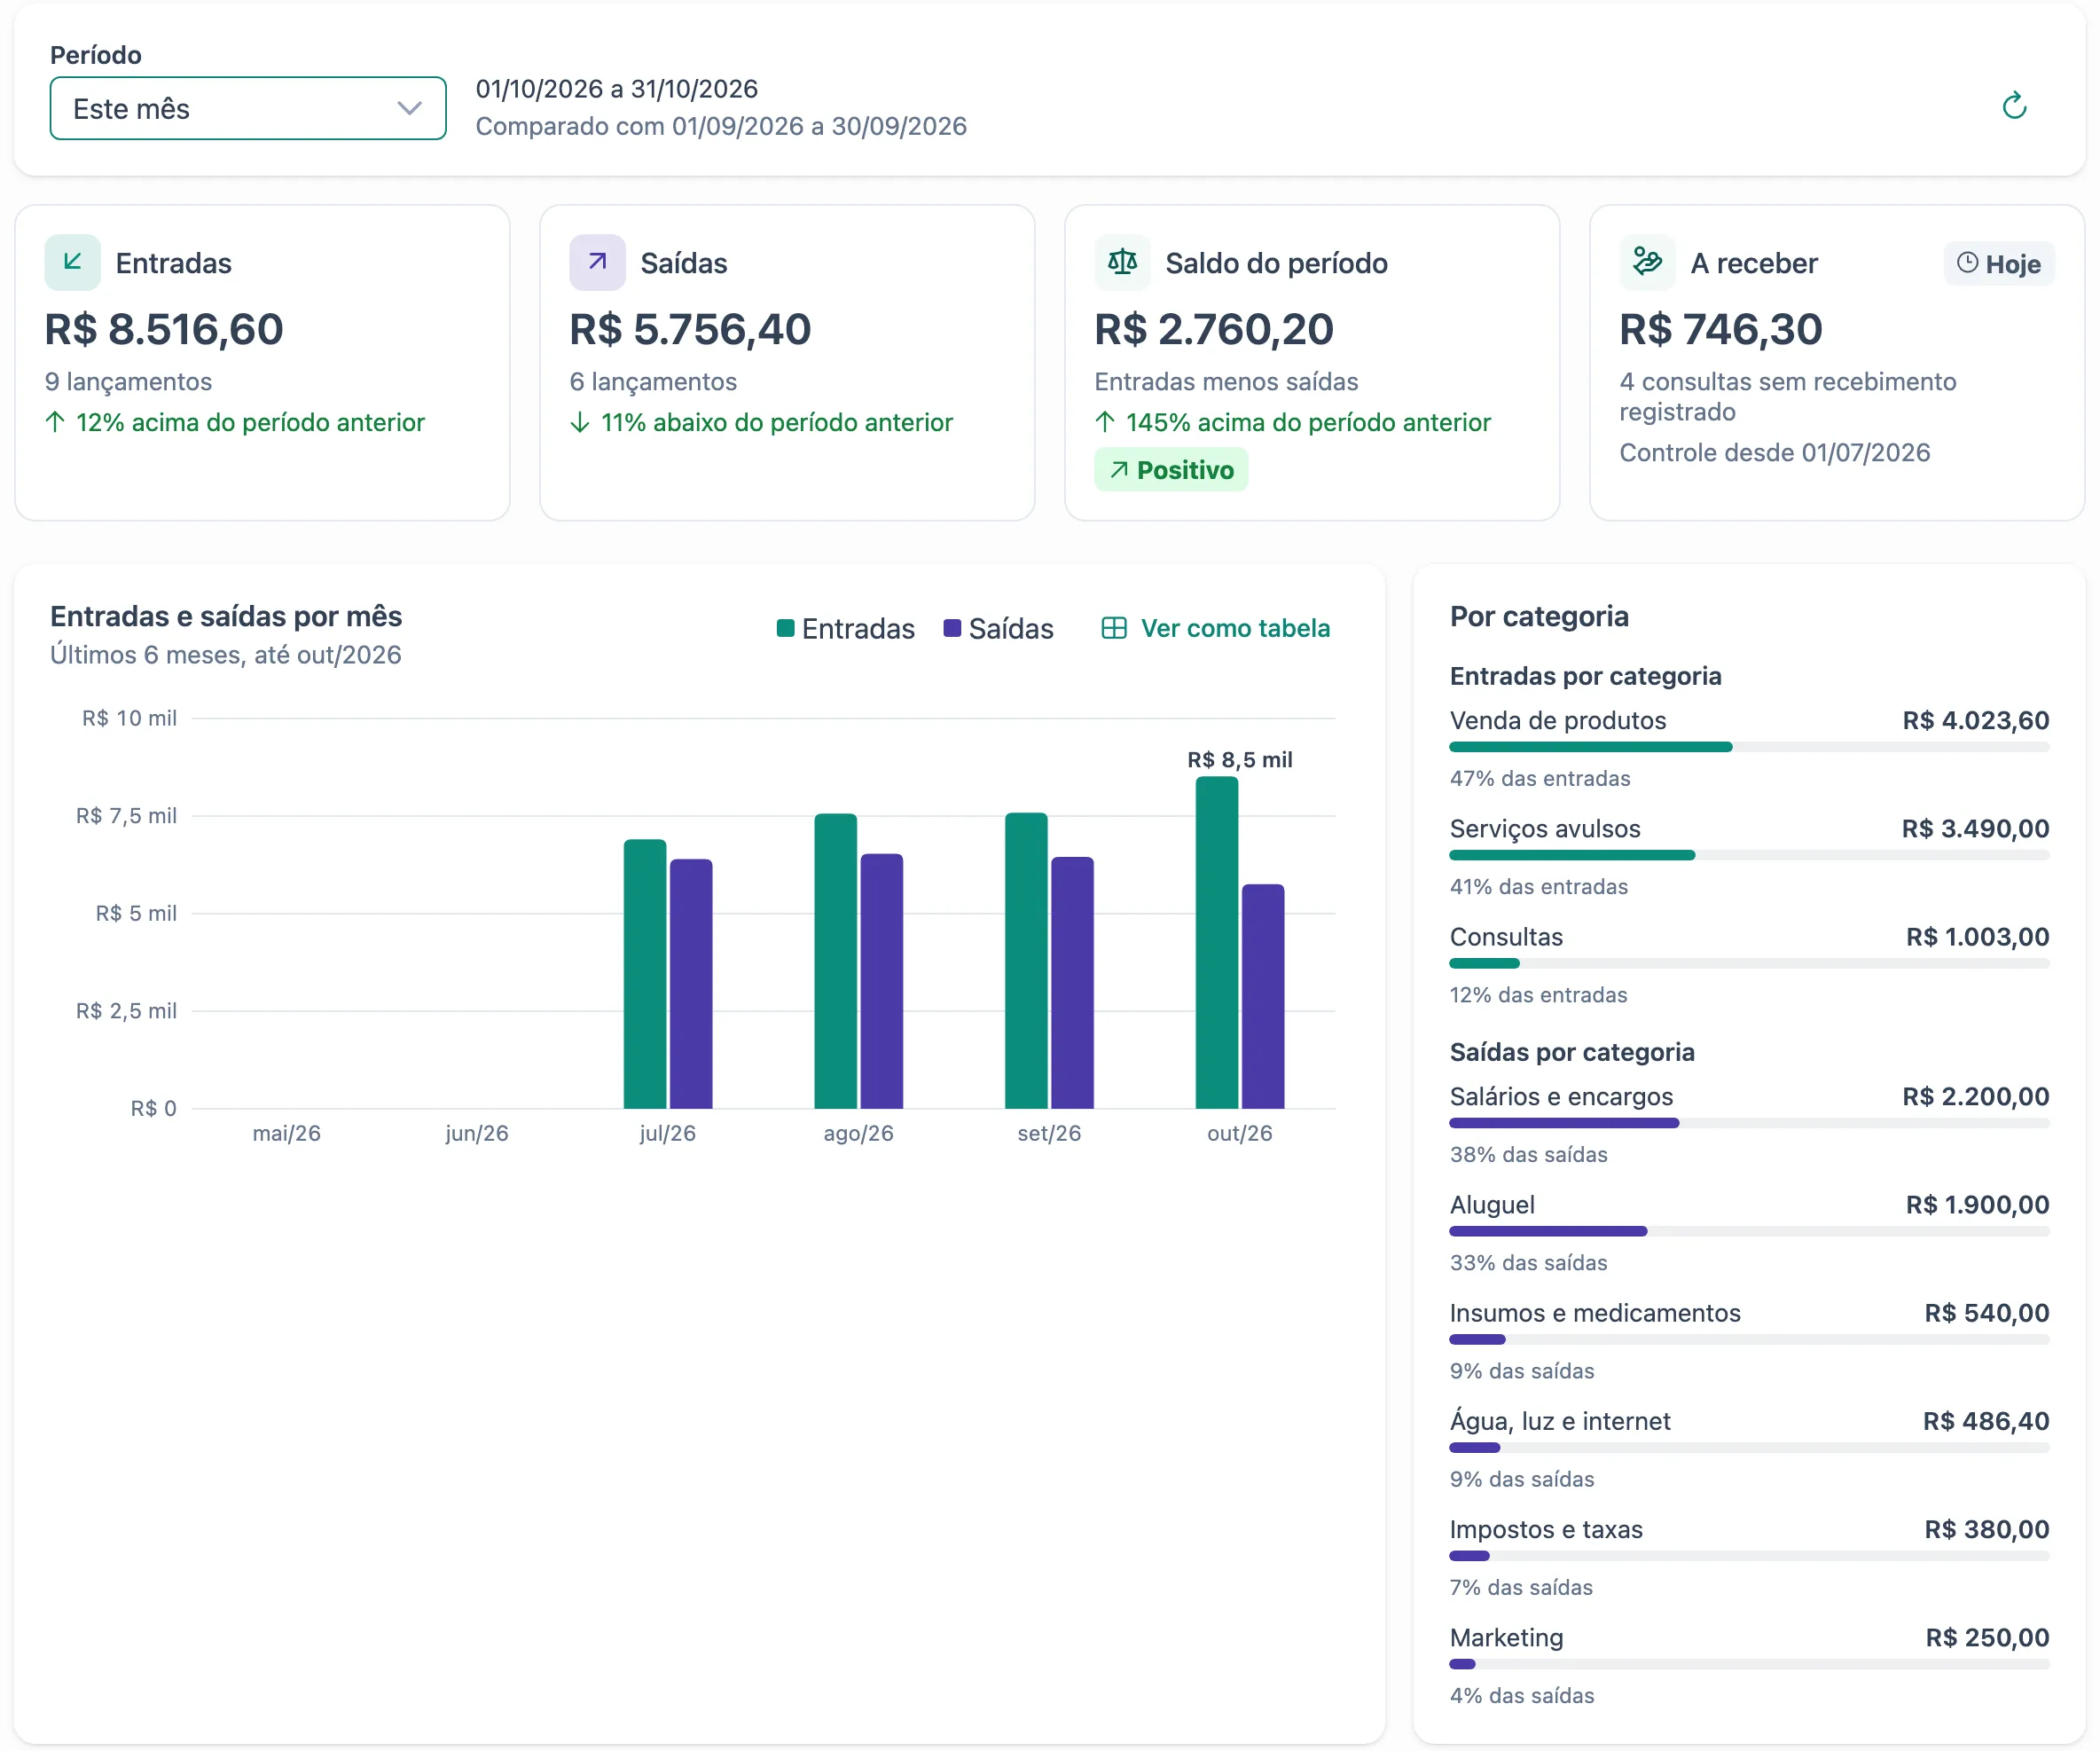The height and width of the screenshot is (1751, 2100).
Task: Click the refresh icon in the period bar
Action: tap(2013, 106)
